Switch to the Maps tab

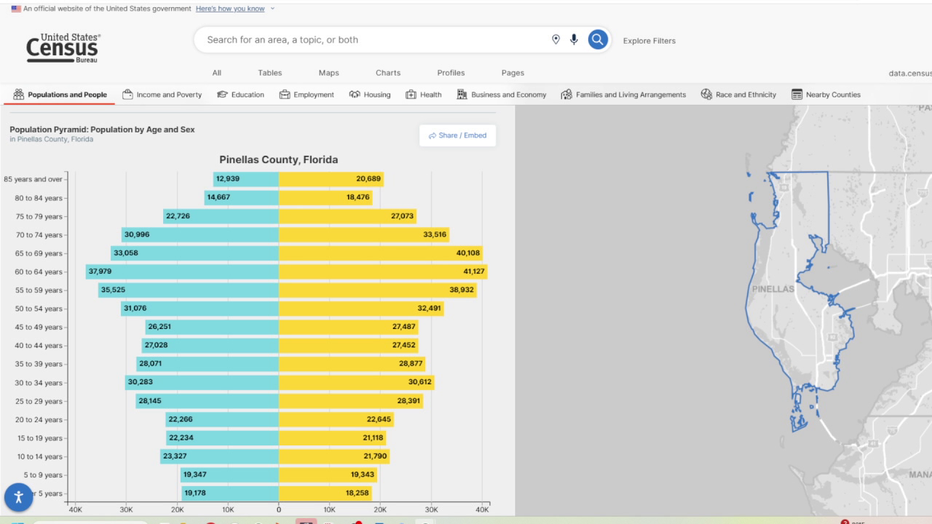pos(328,73)
